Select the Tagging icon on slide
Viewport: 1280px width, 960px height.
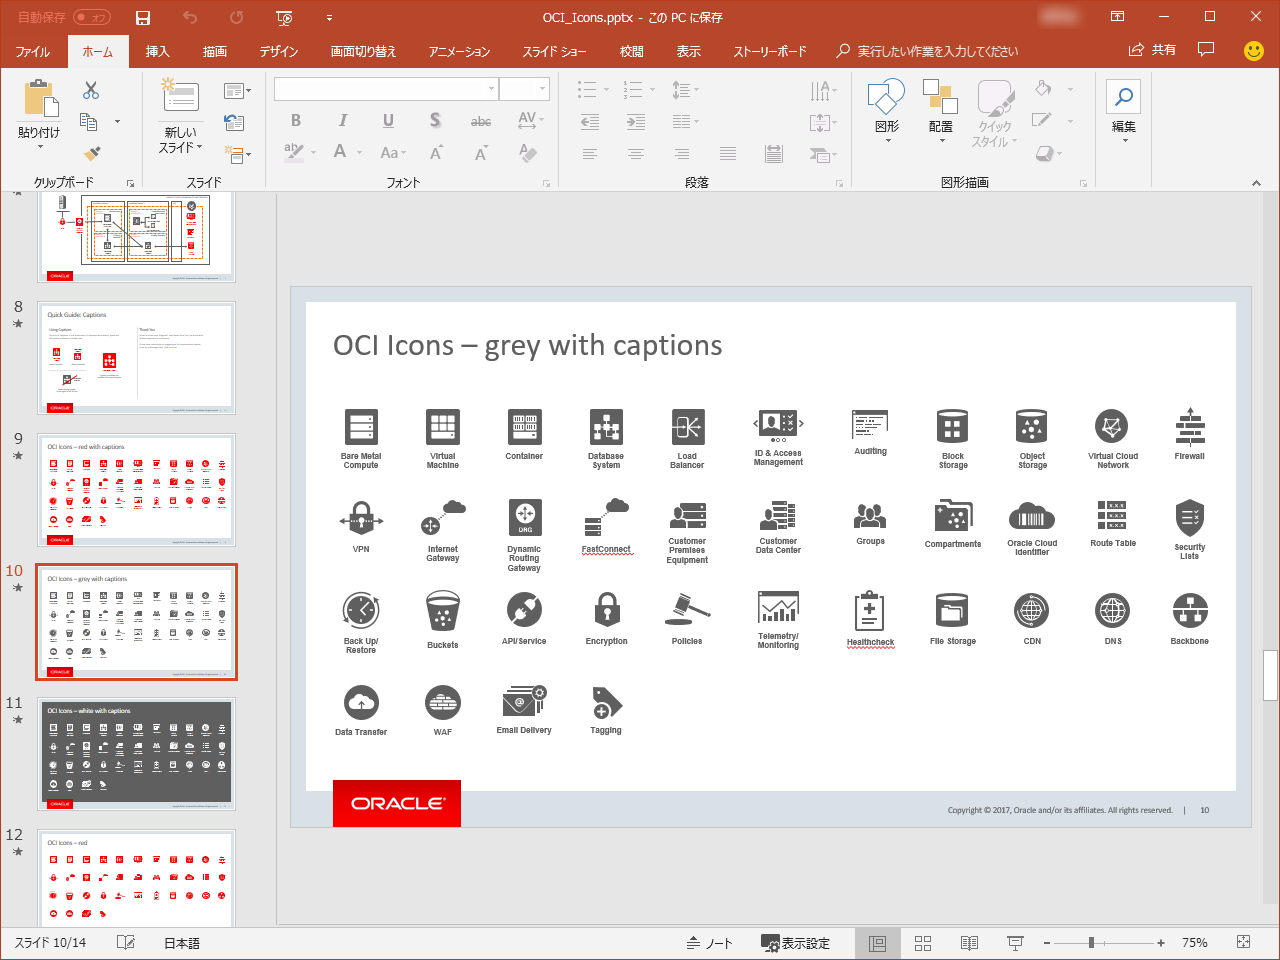point(606,703)
